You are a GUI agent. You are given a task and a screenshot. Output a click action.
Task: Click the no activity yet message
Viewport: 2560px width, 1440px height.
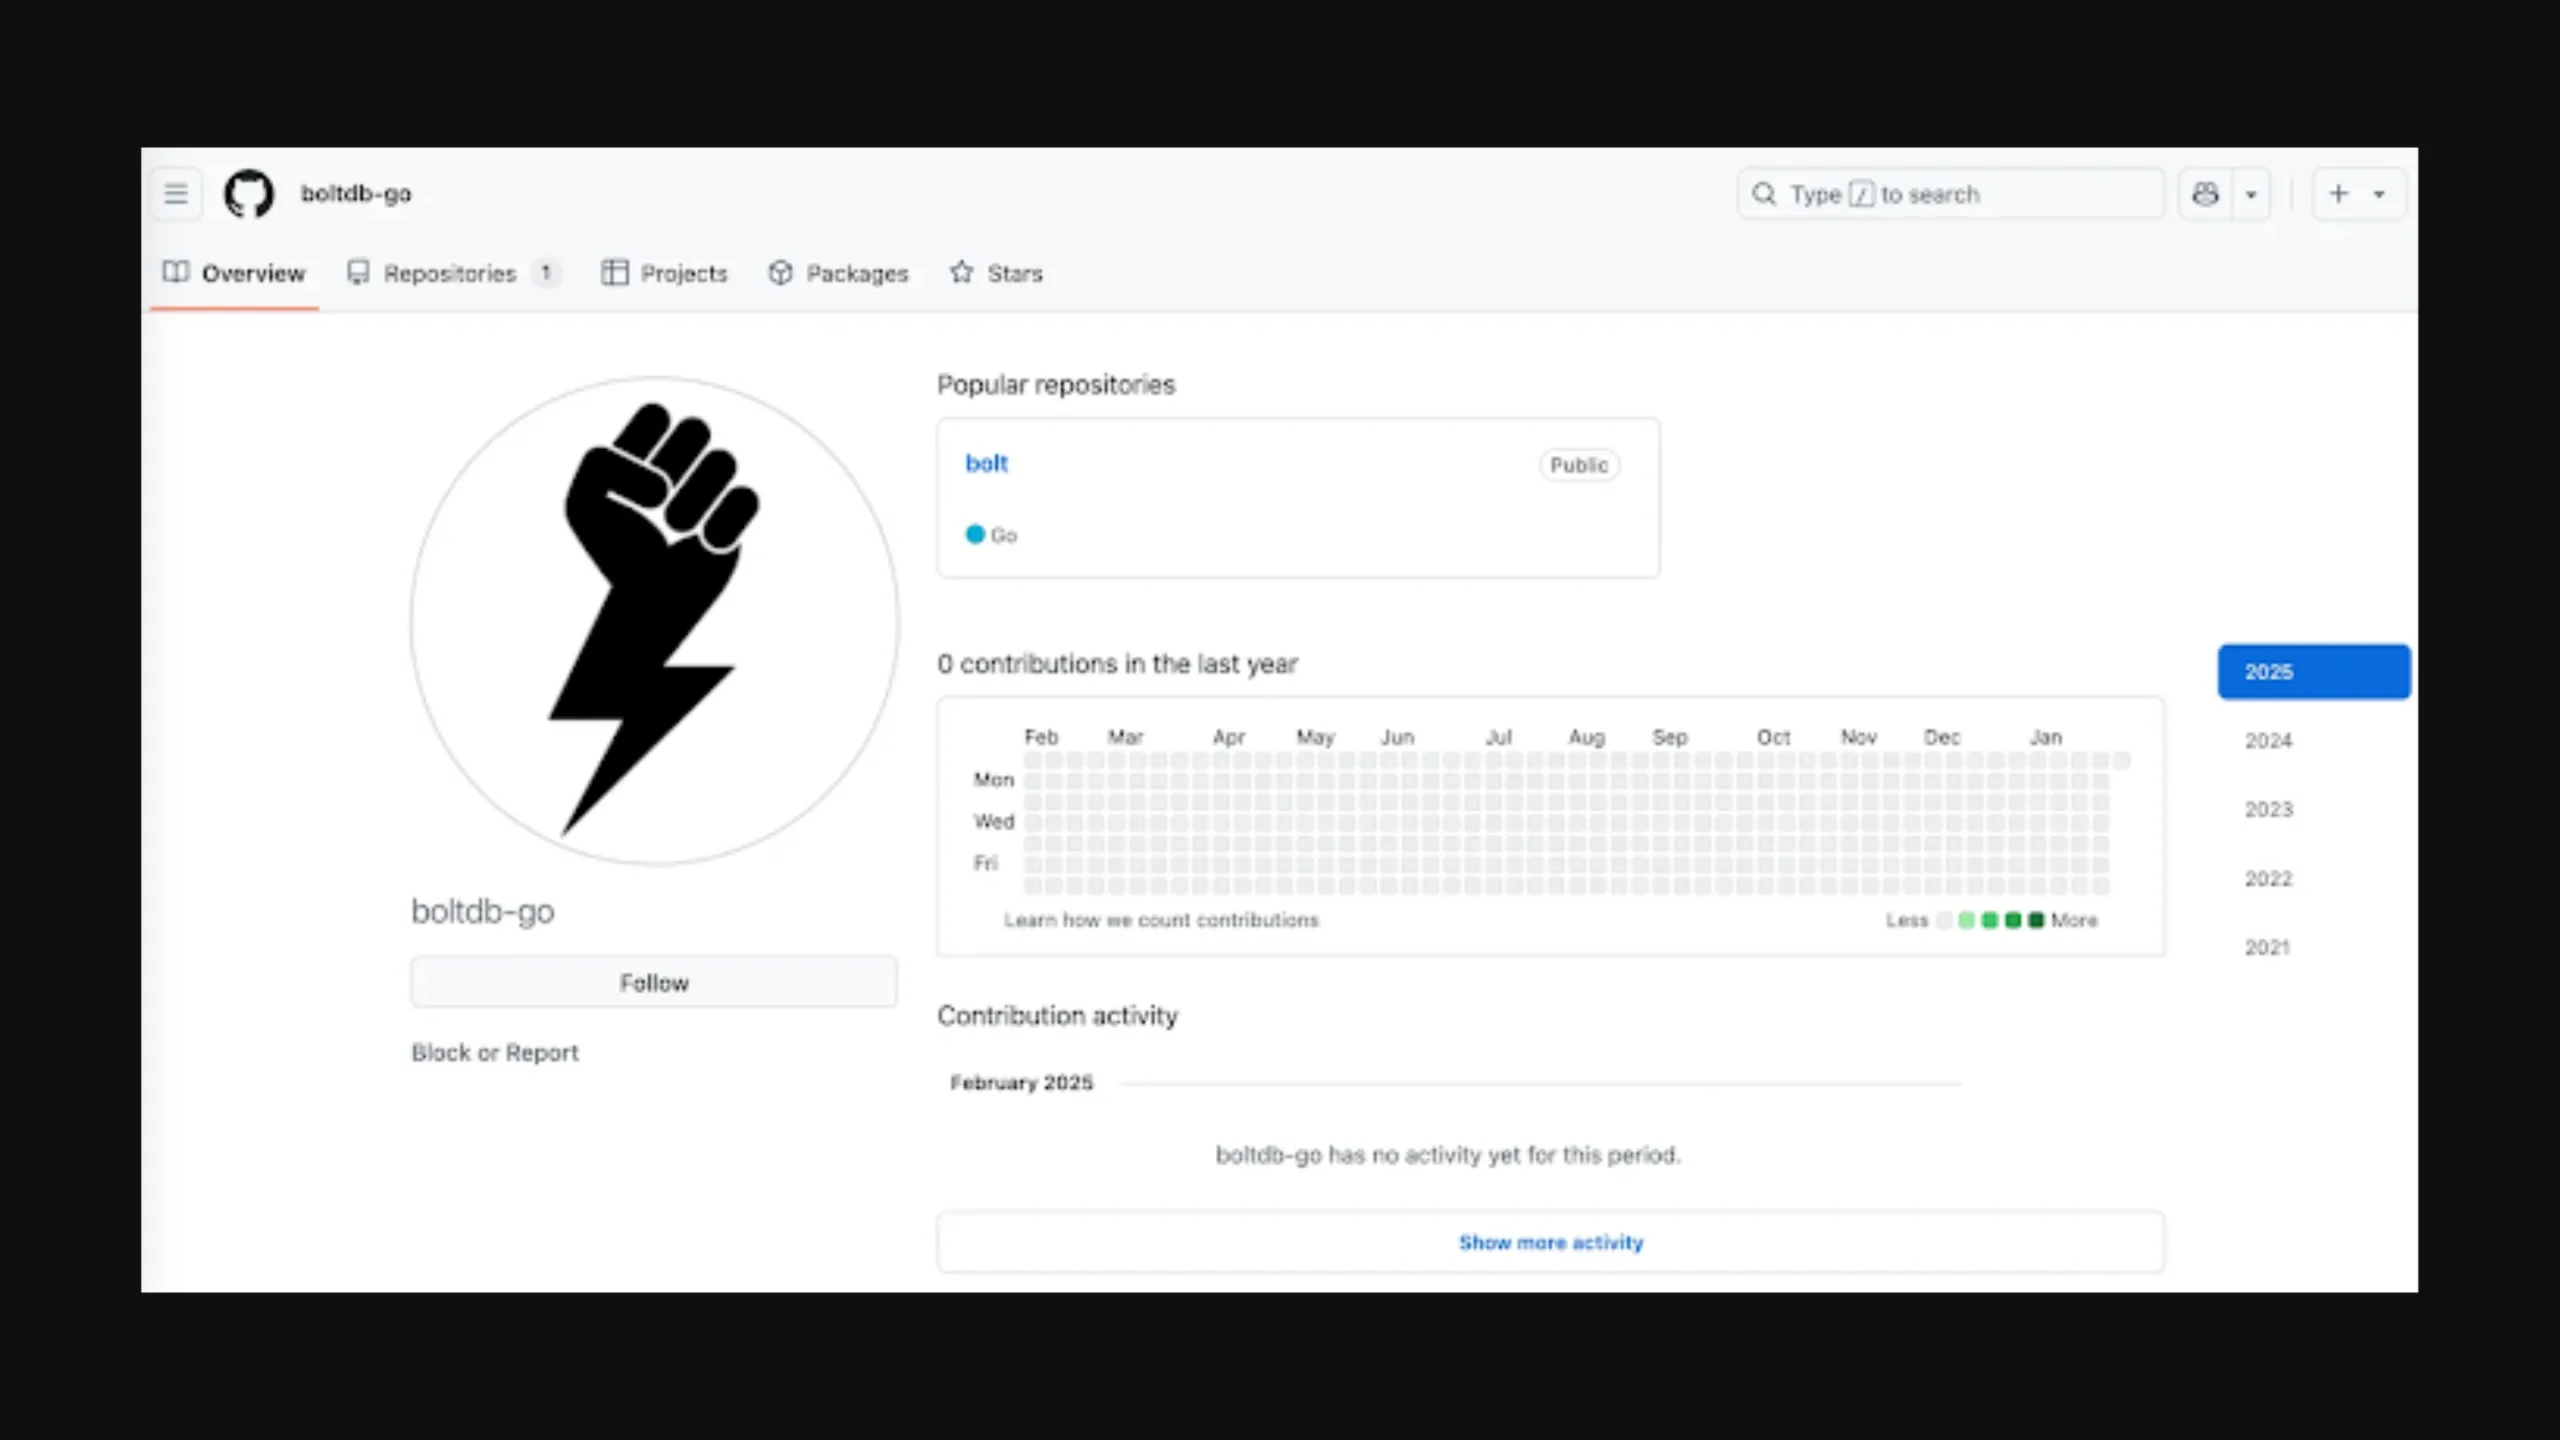tap(1448, 1155)
